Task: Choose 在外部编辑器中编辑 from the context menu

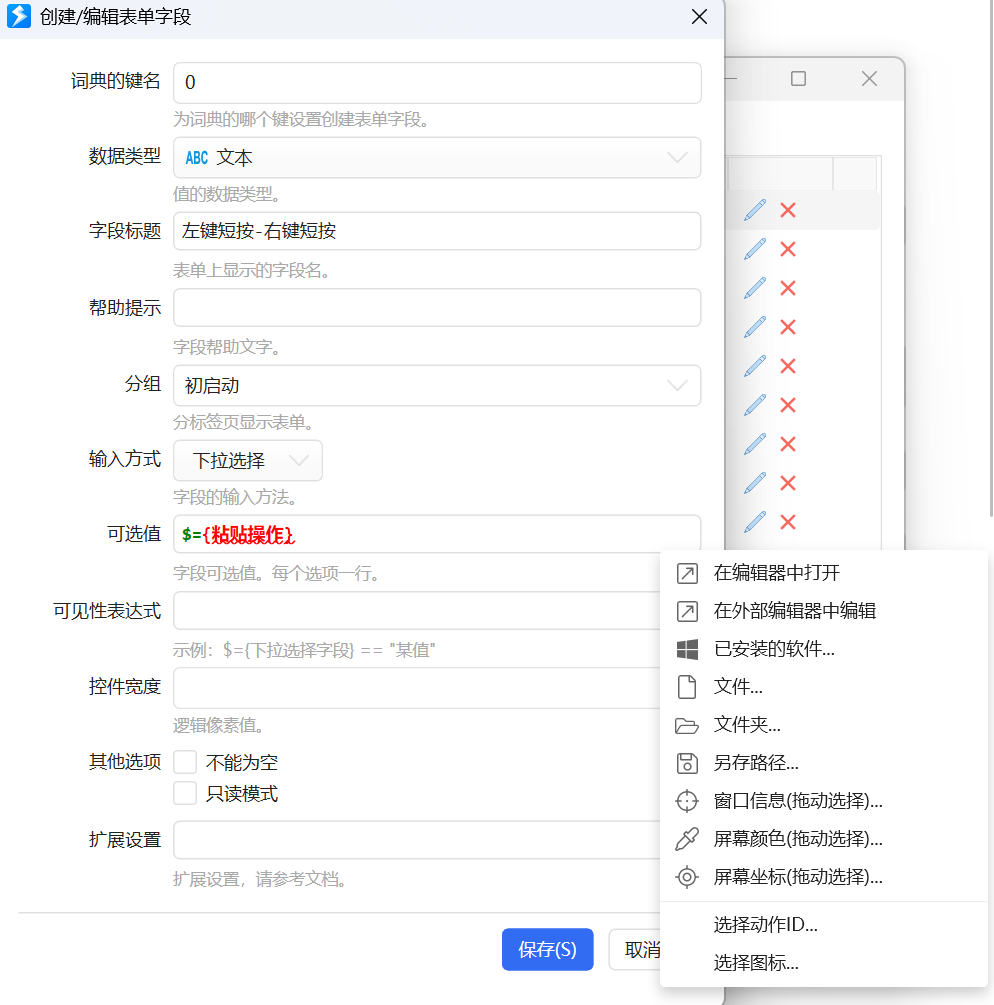Action: (824, 611)
